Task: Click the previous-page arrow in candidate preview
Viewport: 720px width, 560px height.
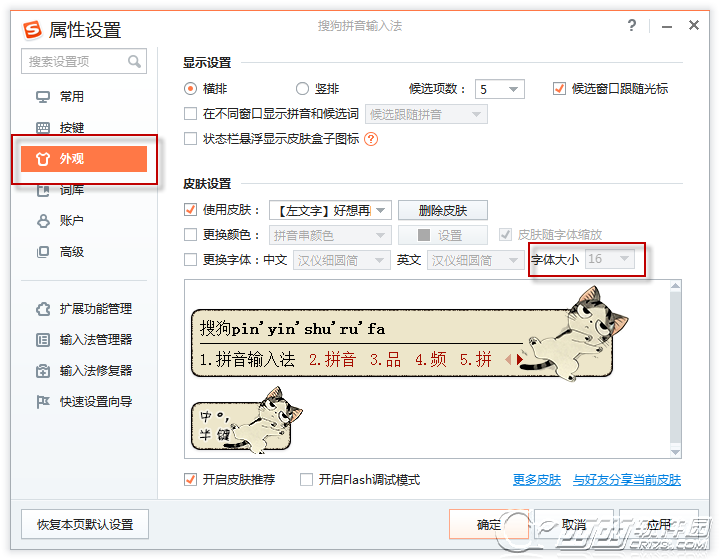Action: coord(508,359)
